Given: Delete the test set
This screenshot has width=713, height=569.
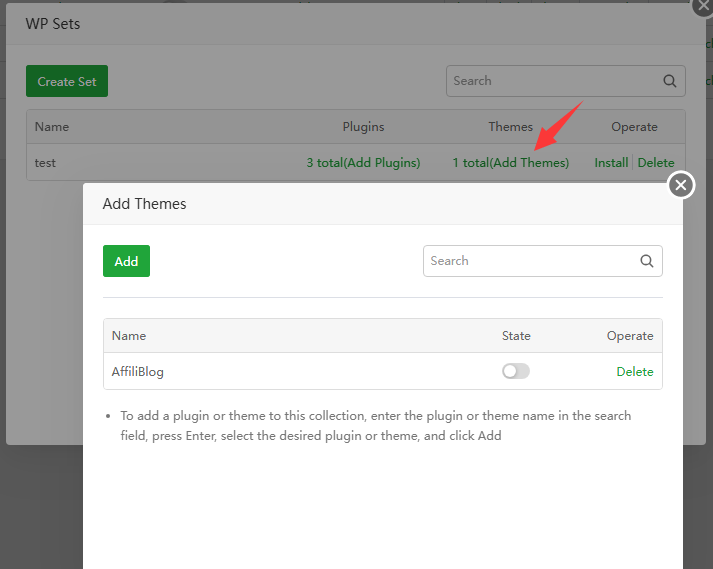Looking at the screenshot, I should [656, 162].
